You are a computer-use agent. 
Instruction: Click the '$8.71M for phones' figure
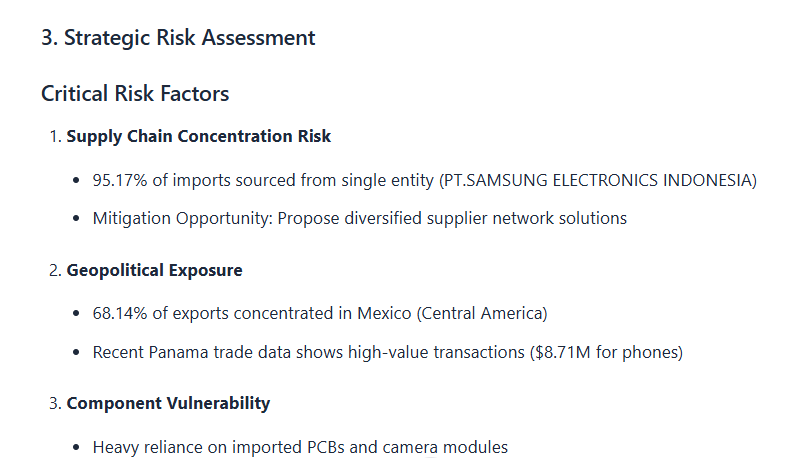606,352
